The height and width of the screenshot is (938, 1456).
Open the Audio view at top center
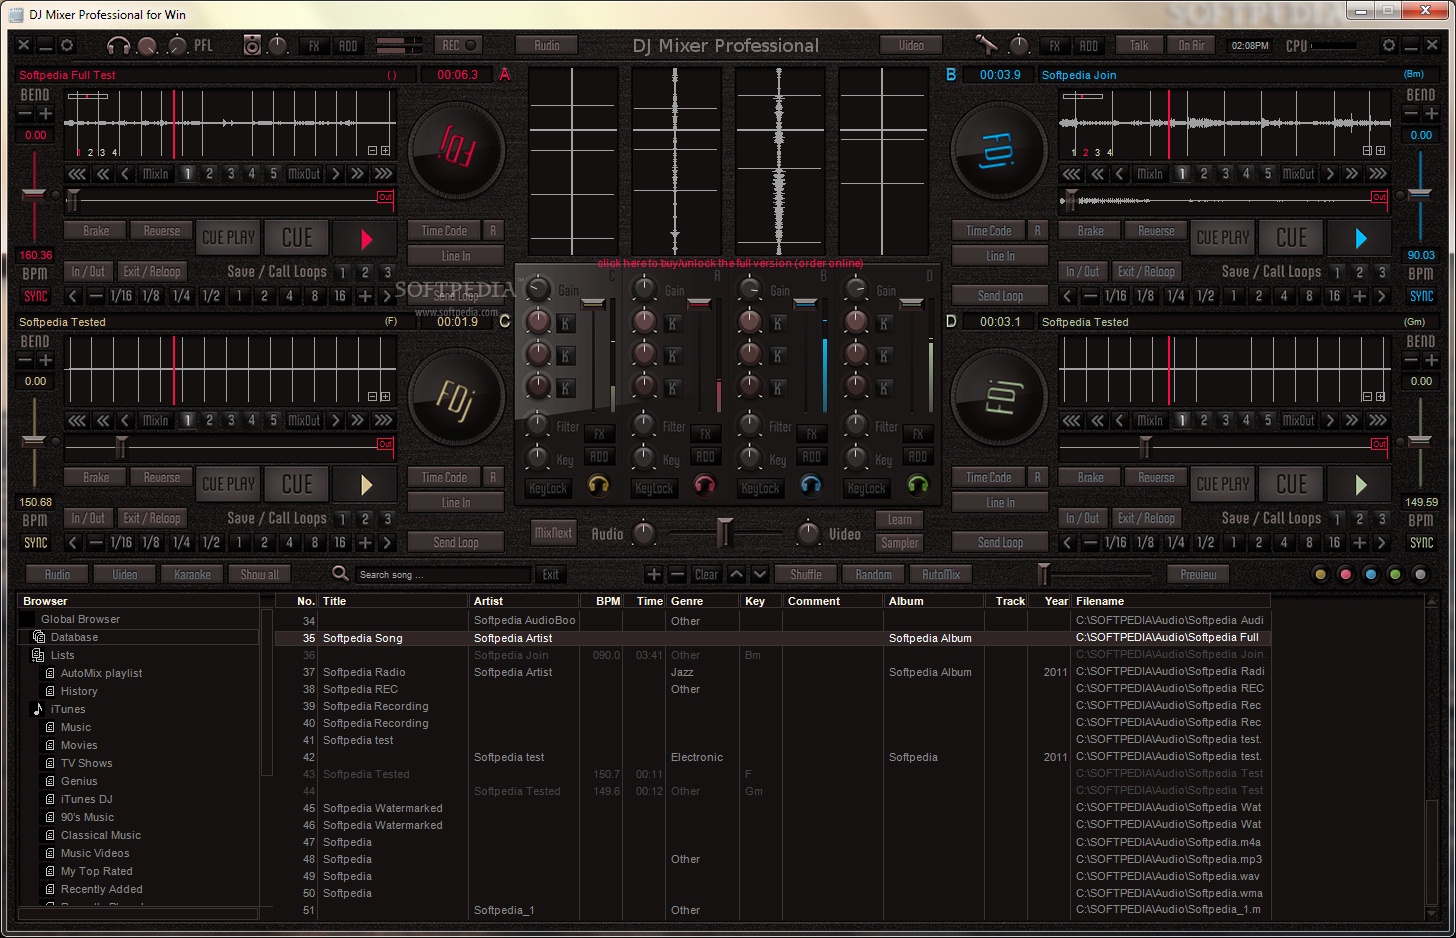pyautogui.click(x=547, y=45)
